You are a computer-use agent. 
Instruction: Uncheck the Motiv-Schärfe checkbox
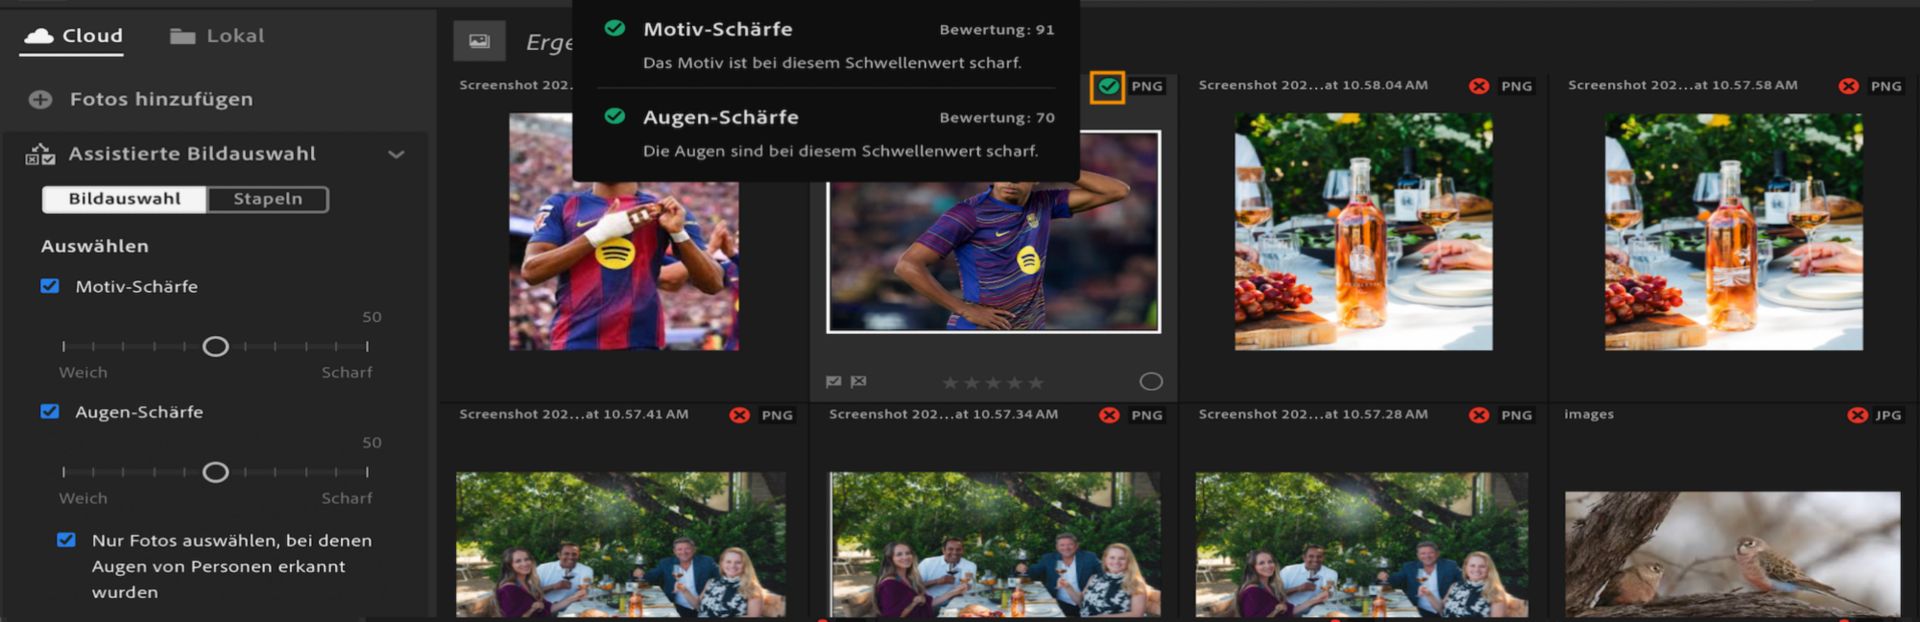(x=49, y=286)
